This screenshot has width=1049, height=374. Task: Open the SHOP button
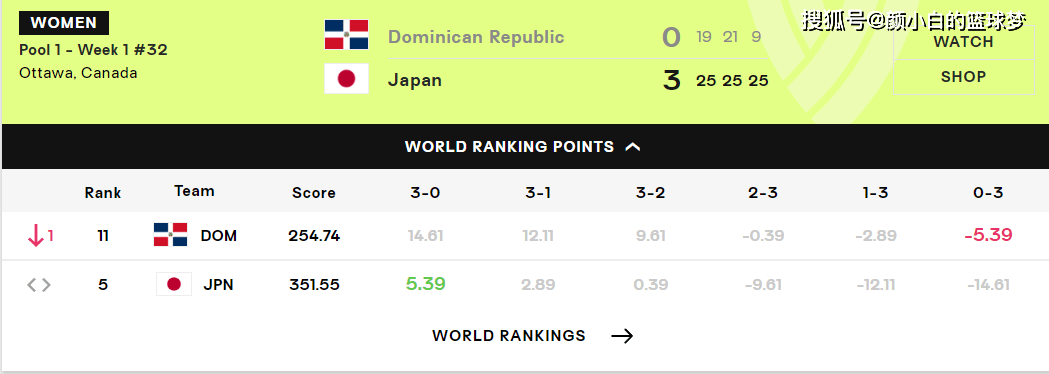pos(963,76)
